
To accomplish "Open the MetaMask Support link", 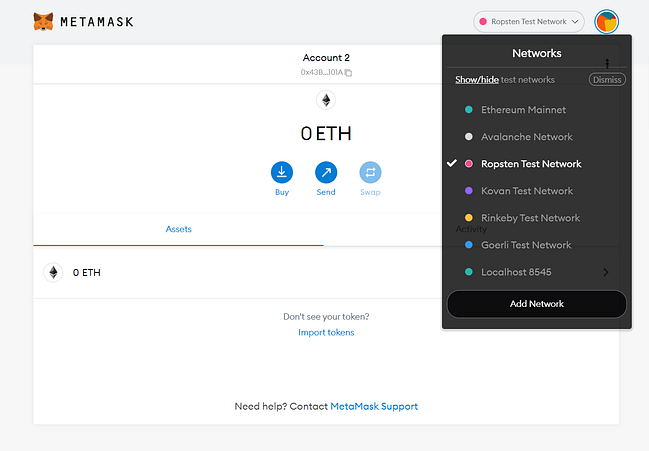I will click(374, 406).
